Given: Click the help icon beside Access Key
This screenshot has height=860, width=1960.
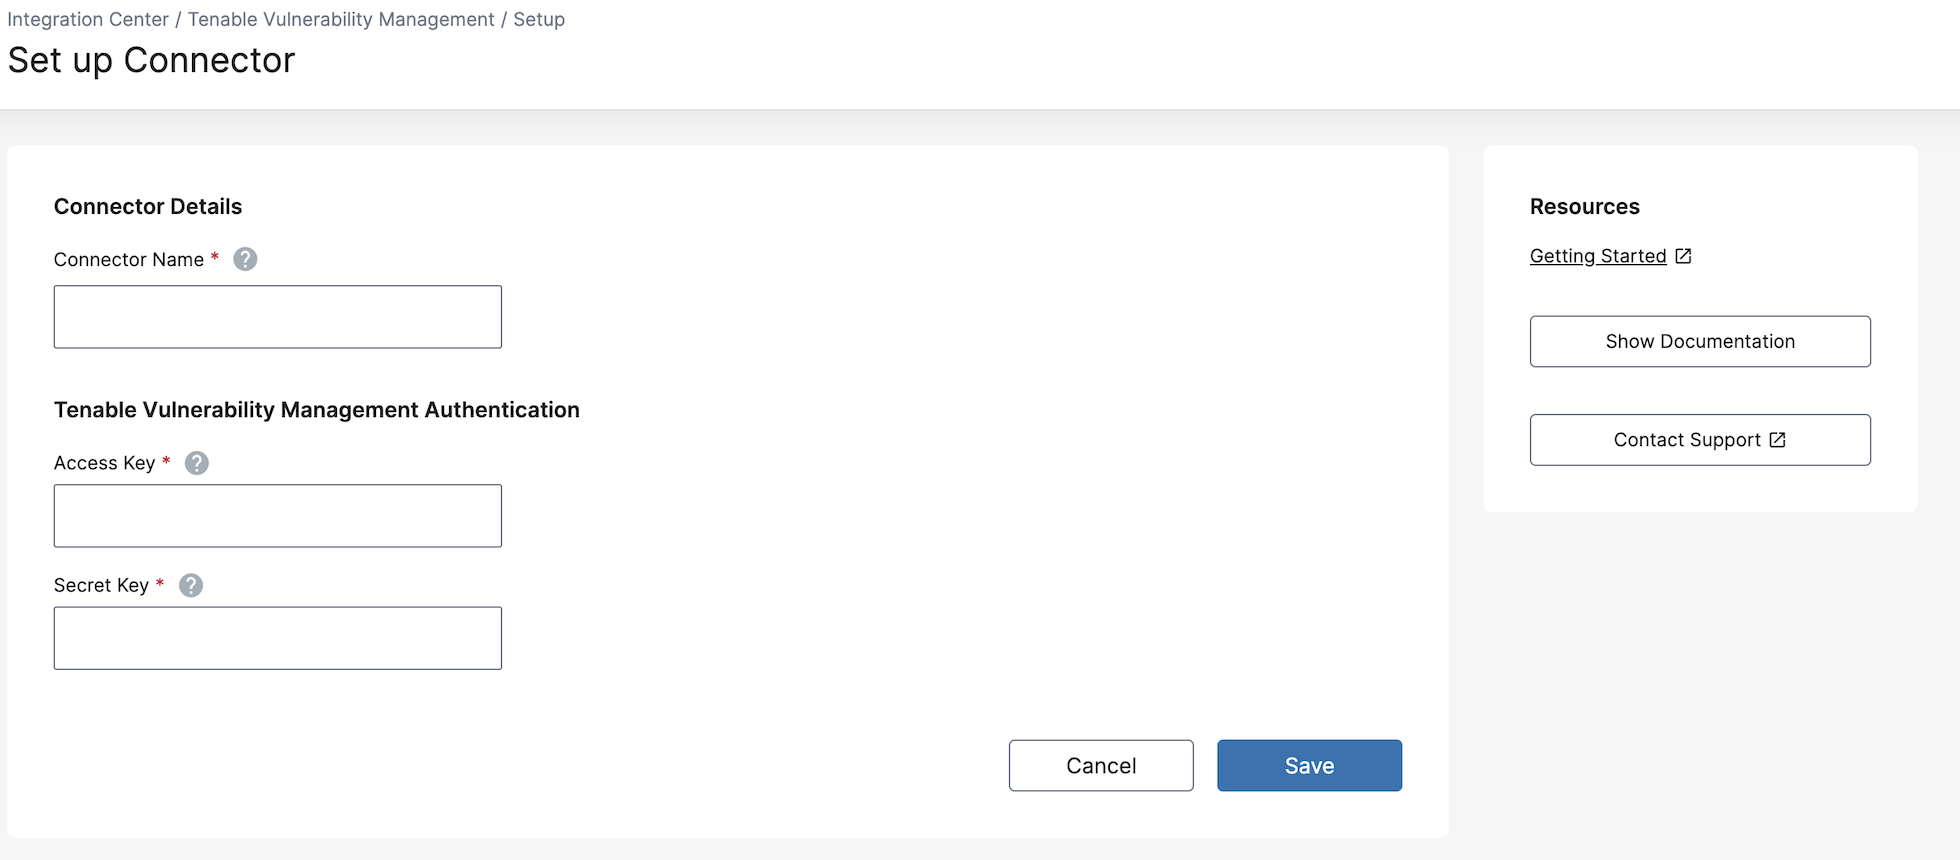Looking at the screenshot, I should click(x=197, y=463).
